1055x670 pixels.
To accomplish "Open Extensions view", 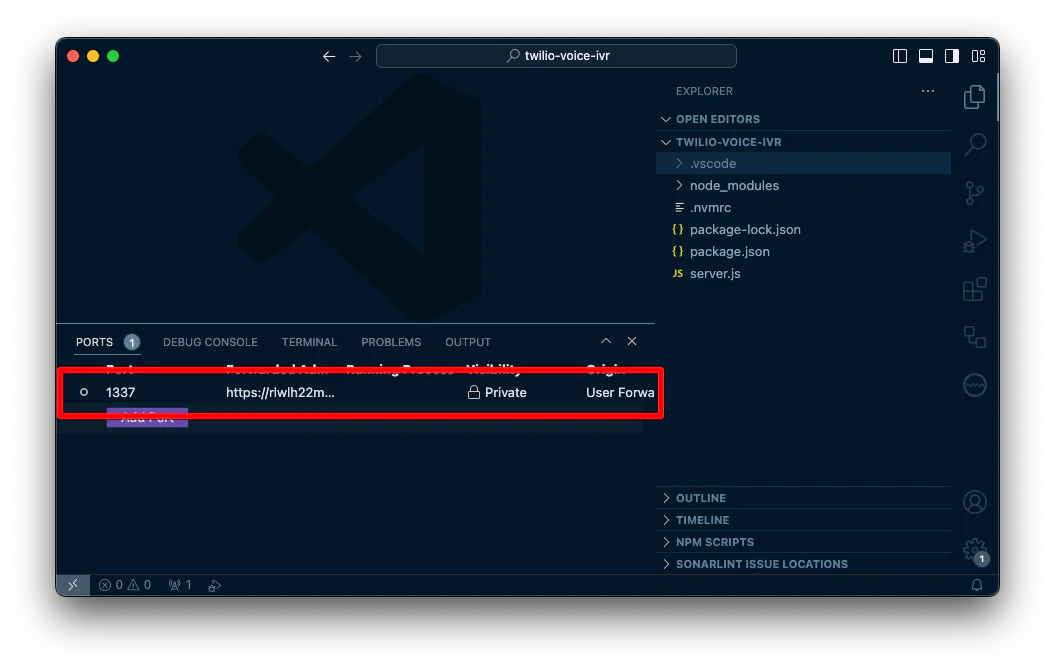I will (x=974, y=289).
